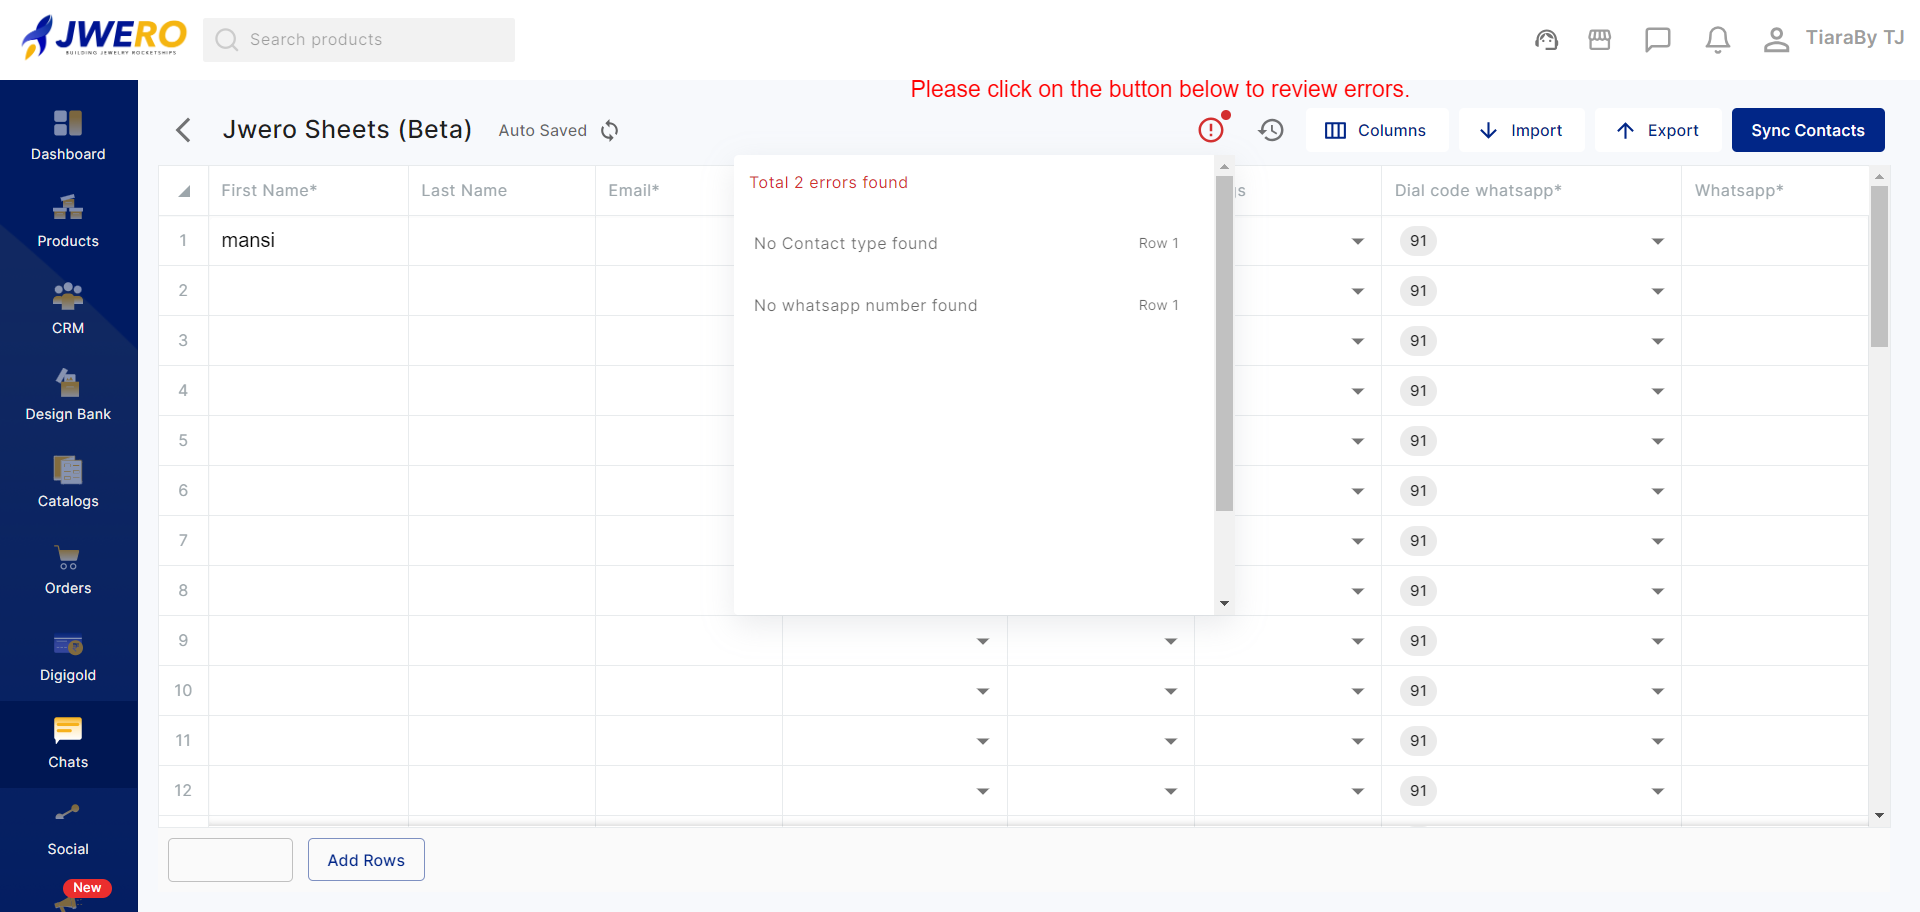Screen dimensions: 1920x912
Task: Click the row count input field
Action: click(230, 860)
